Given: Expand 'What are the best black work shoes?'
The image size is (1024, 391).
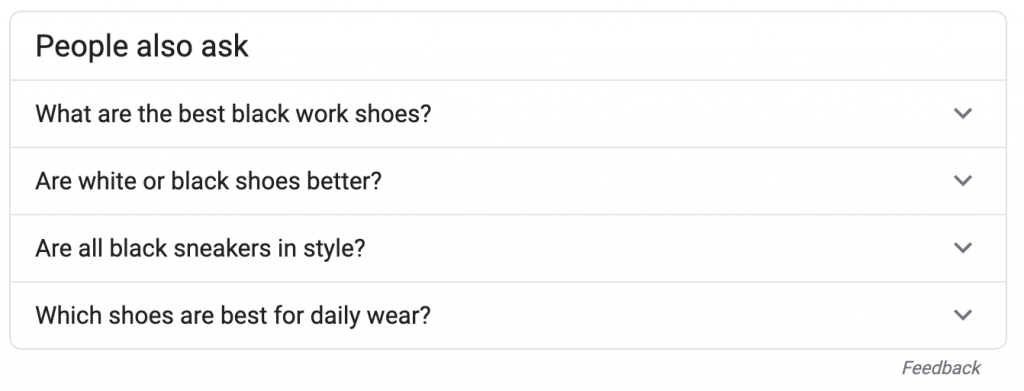Looking at the screenshot, I should coord(508,114).
